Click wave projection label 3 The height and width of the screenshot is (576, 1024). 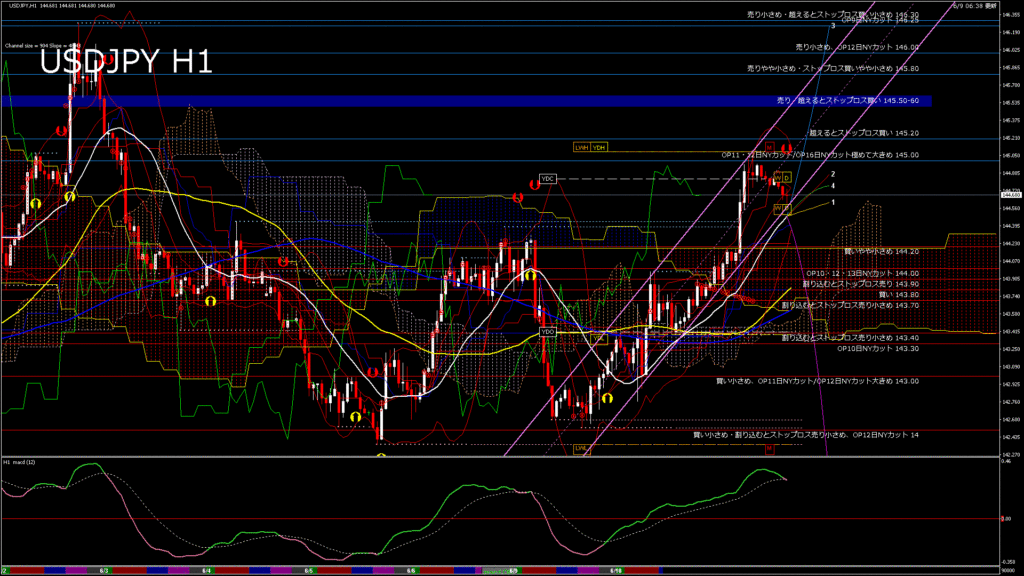pos(833,25)
